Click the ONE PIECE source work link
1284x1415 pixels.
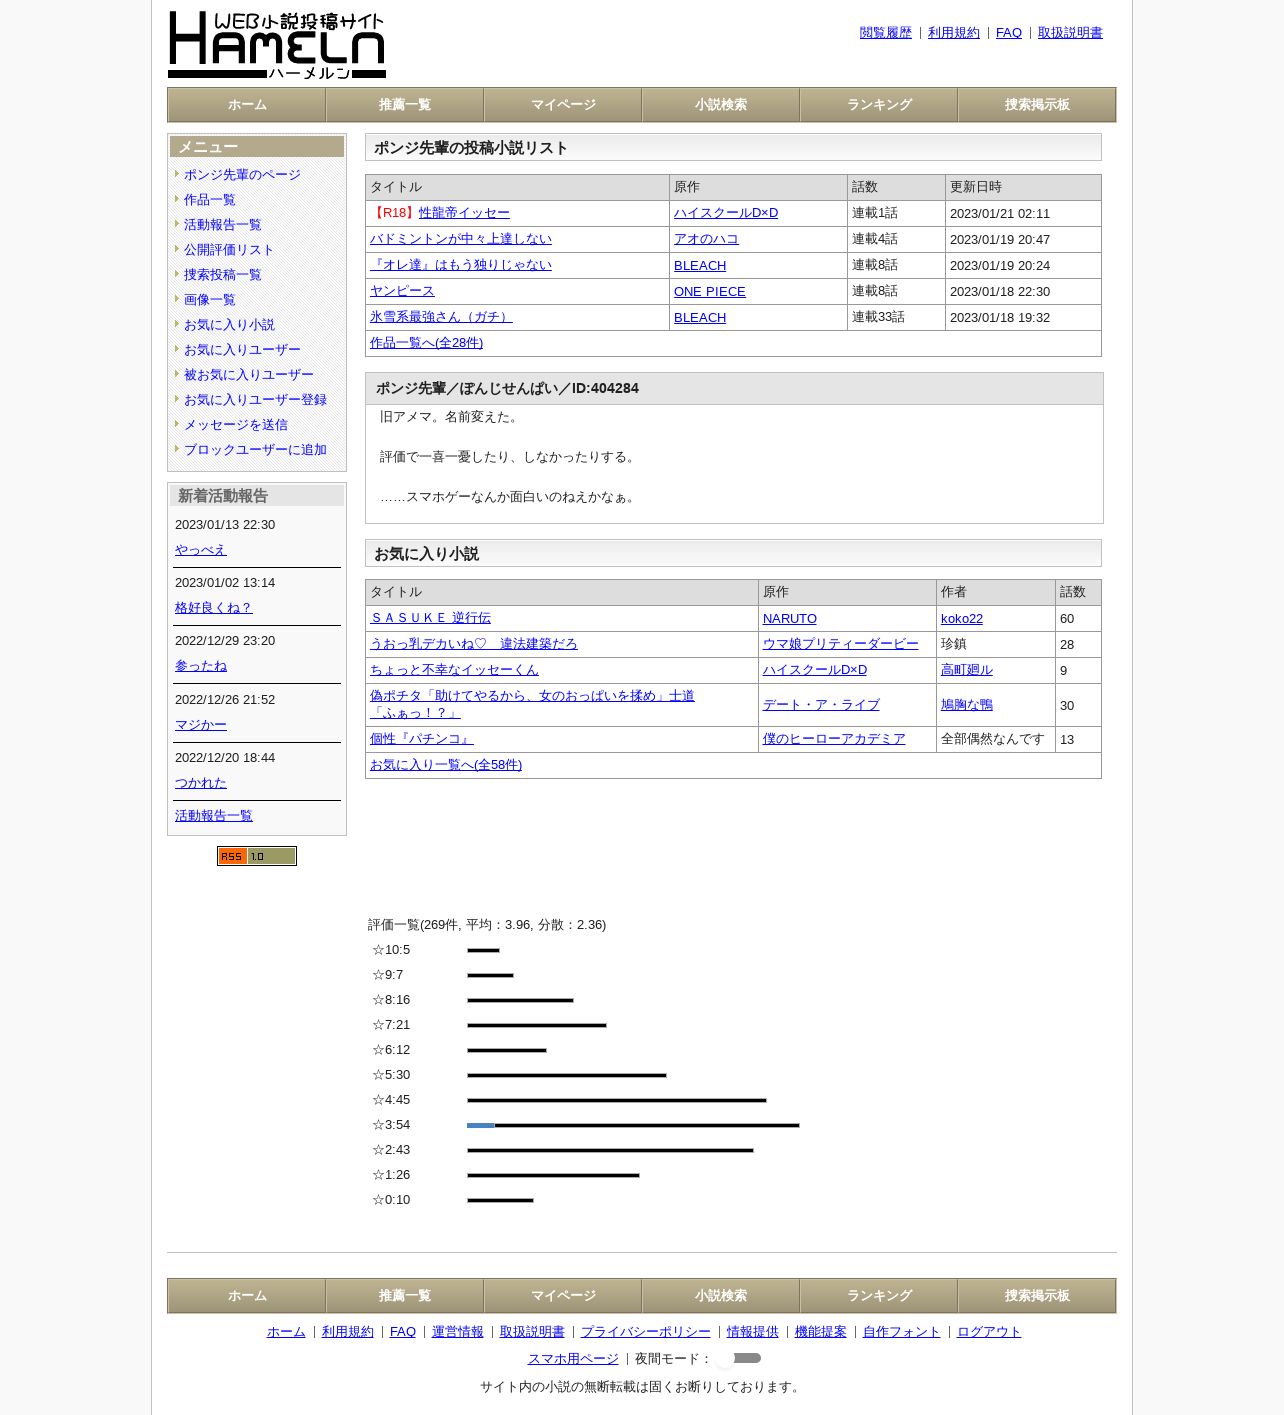(x=710, y=291)
